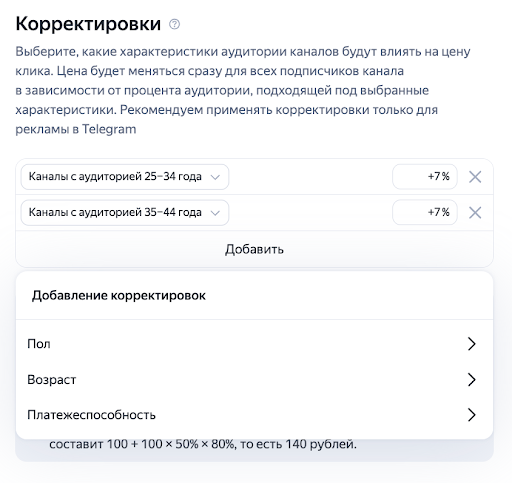This screenshot has height=483, width=512.
Task: Click the hint text about 140 рублей
Action: point(203,444)
